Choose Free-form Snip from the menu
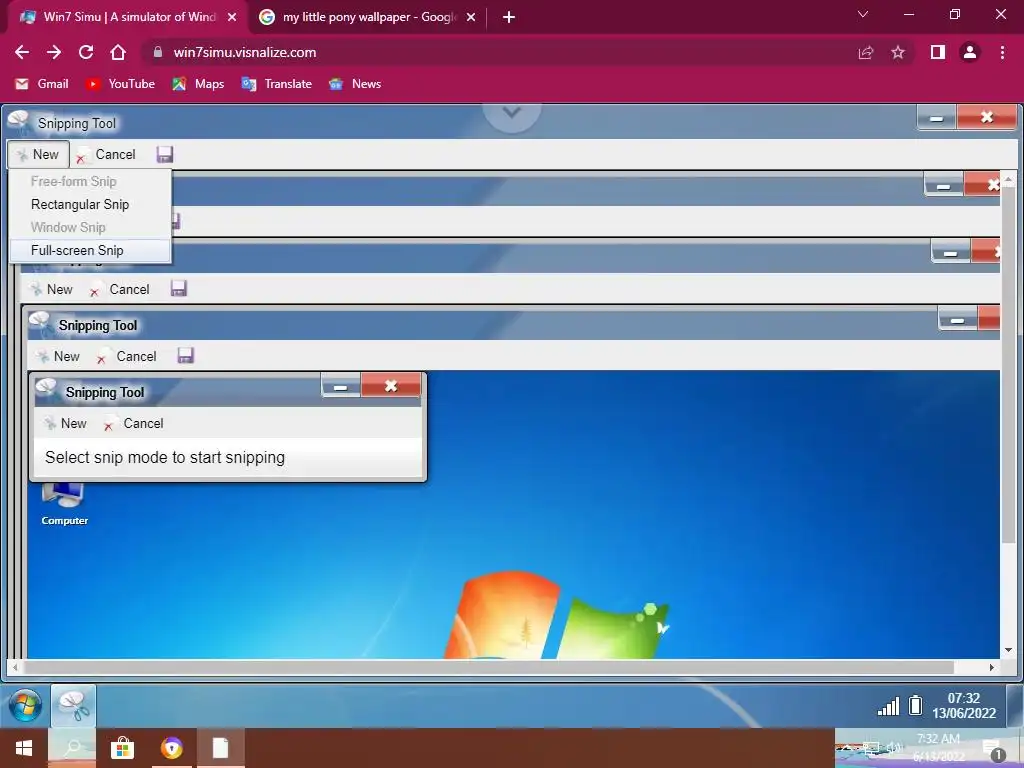The width and height of the screenshot is (1024, 768). (x=74, y=181)
